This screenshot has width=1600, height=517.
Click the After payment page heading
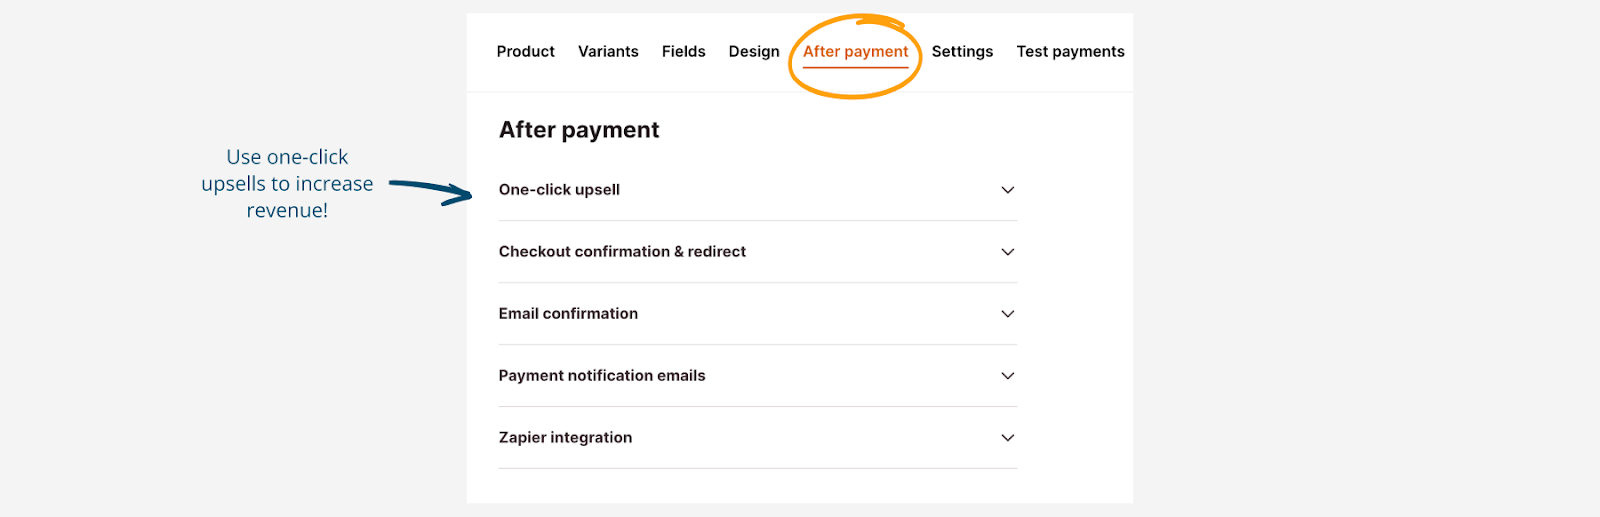[579, 130]
